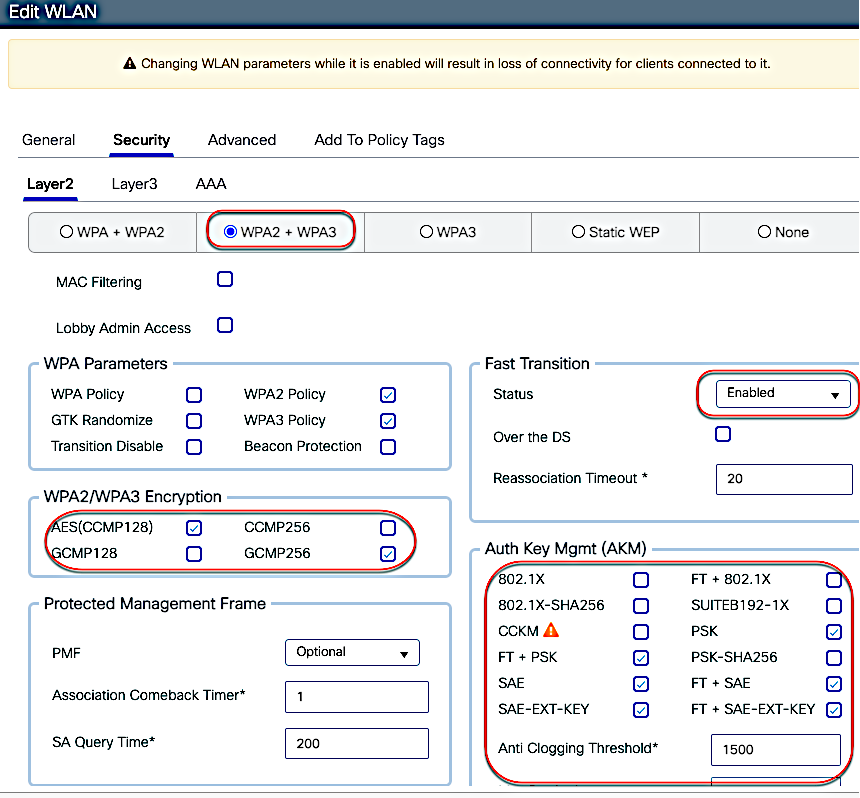Open the Advanced tab
Screen dimensions: 860x798
coord(242,139)
